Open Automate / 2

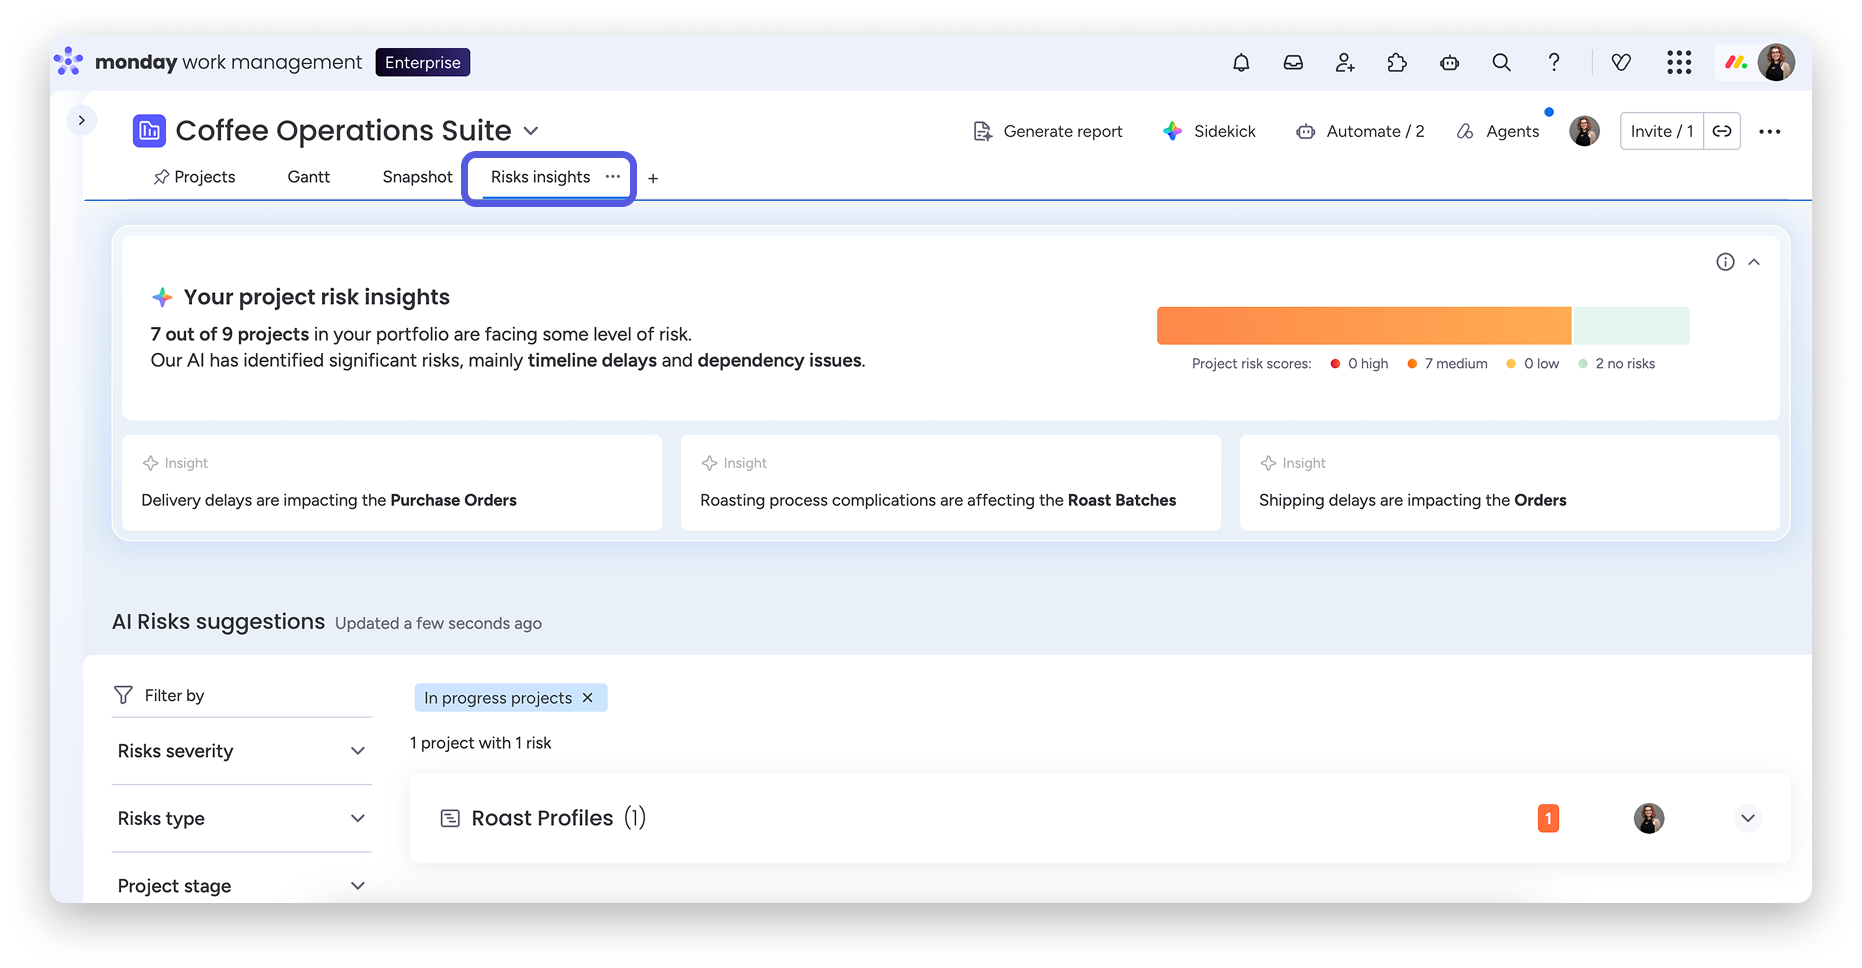coord(1360,131)
